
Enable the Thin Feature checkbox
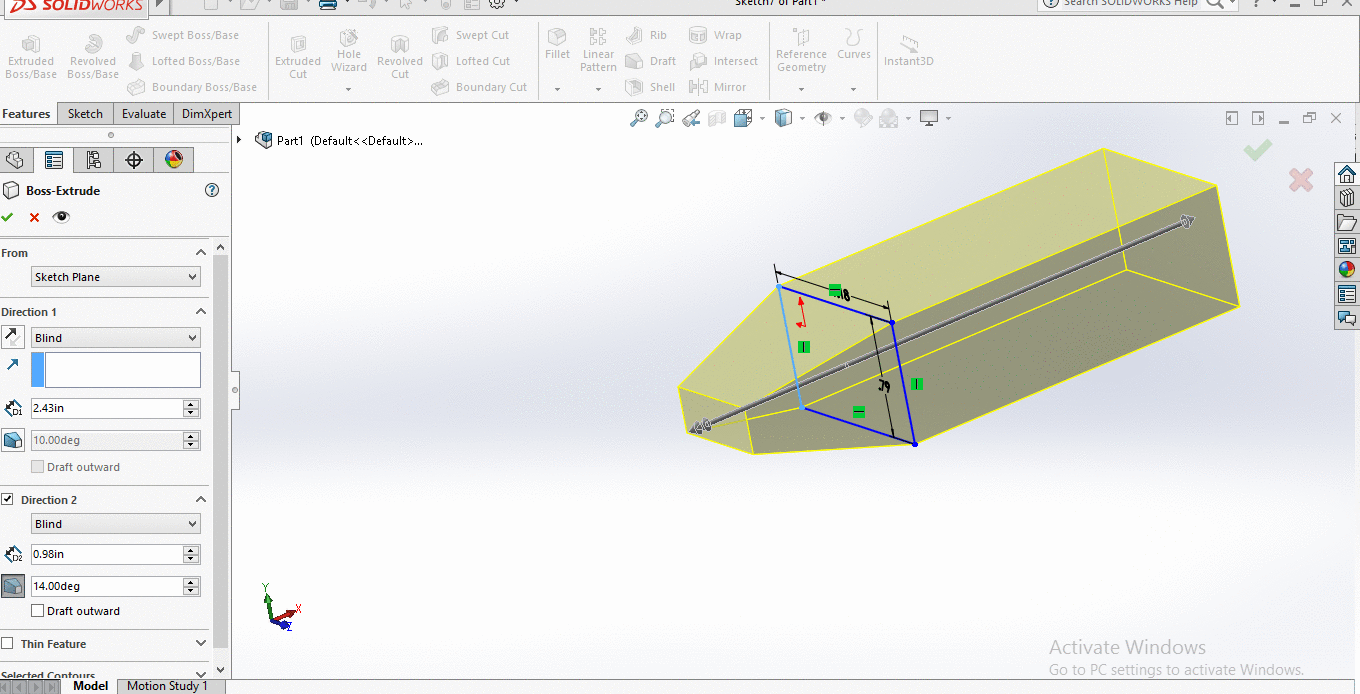pos(8,644)
